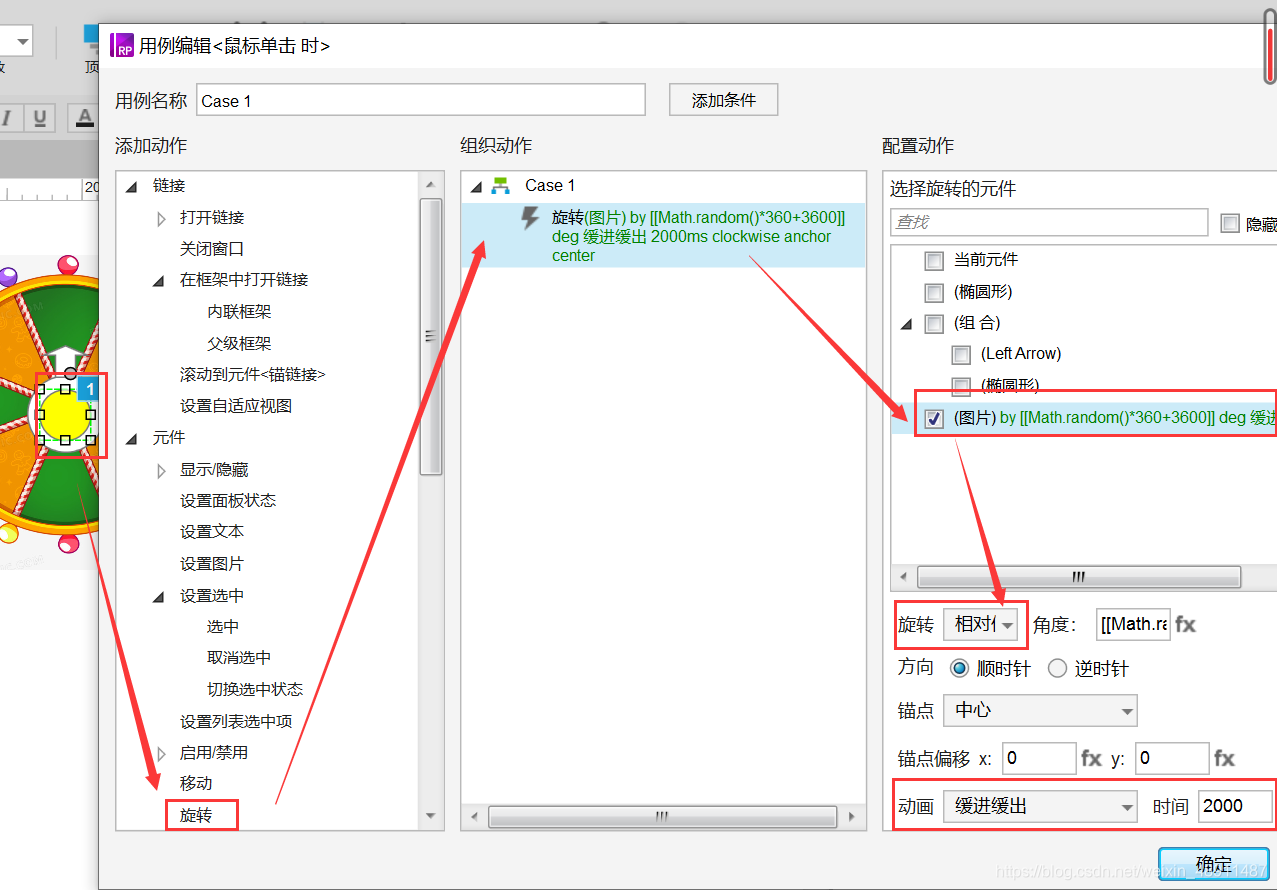The height and width of the screenshot is (890, 1277).
Task: Click the 添加动作 scroll up arrow
Action: tap(431, 185)
